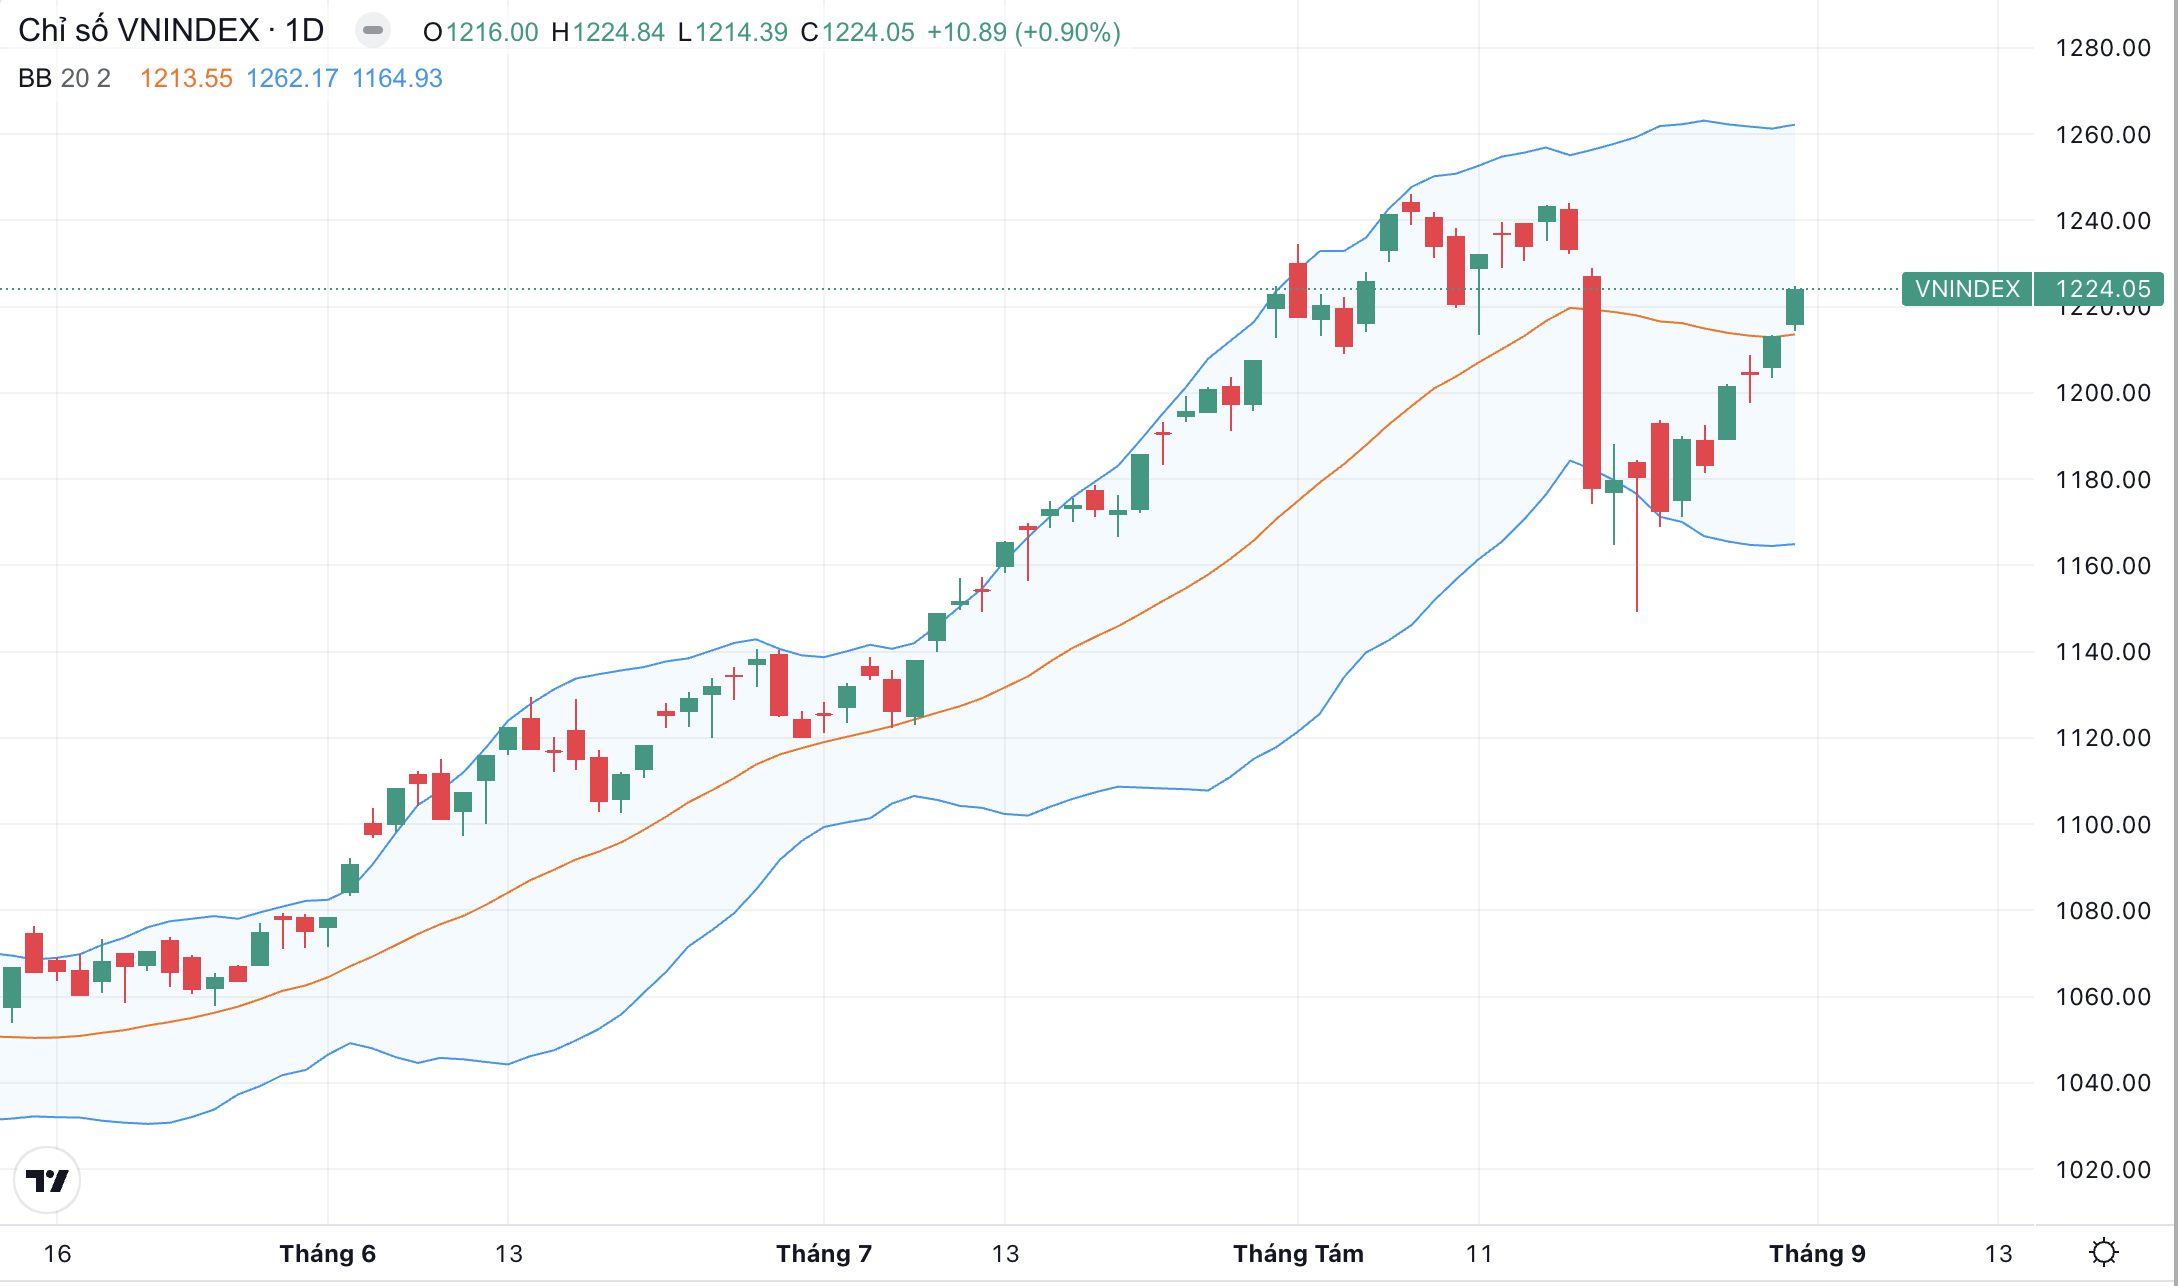
Task: Click the VNINDEX price label tag
Action: [1967, 289]
